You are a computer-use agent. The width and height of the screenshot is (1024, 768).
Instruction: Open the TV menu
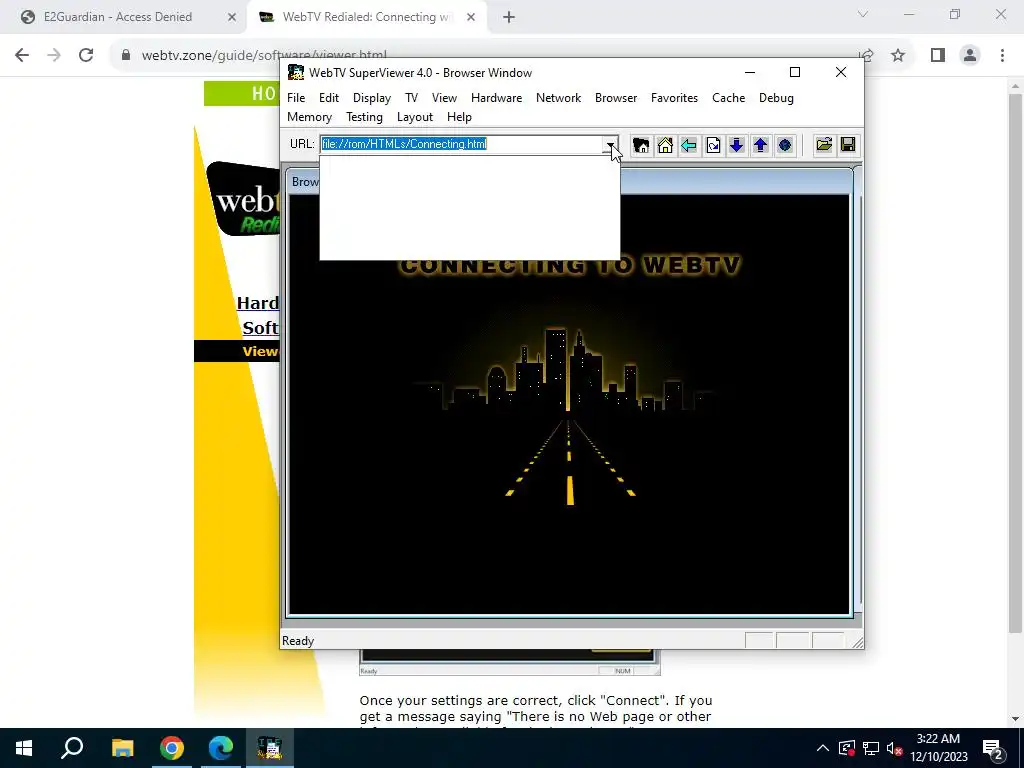[x=411, y=98]
